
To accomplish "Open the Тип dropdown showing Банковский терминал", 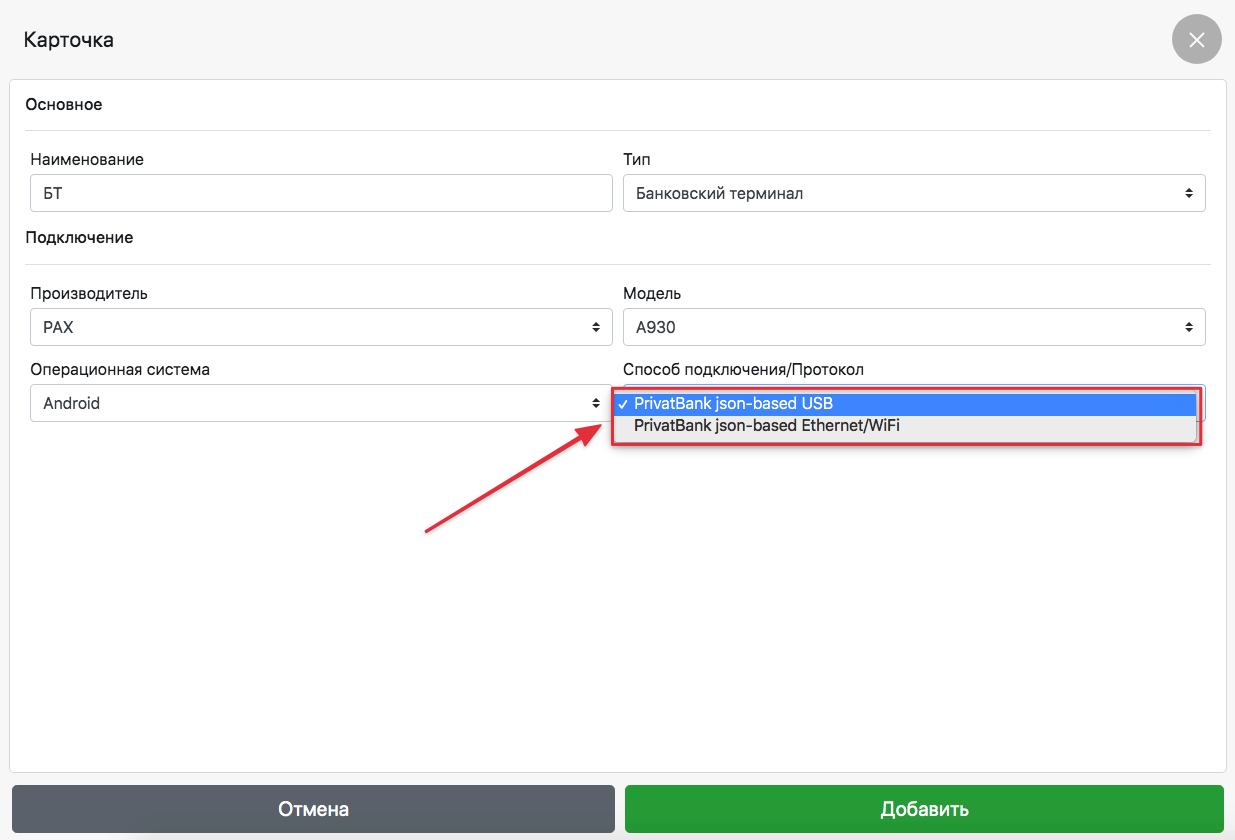I will (x=900, y=193).
